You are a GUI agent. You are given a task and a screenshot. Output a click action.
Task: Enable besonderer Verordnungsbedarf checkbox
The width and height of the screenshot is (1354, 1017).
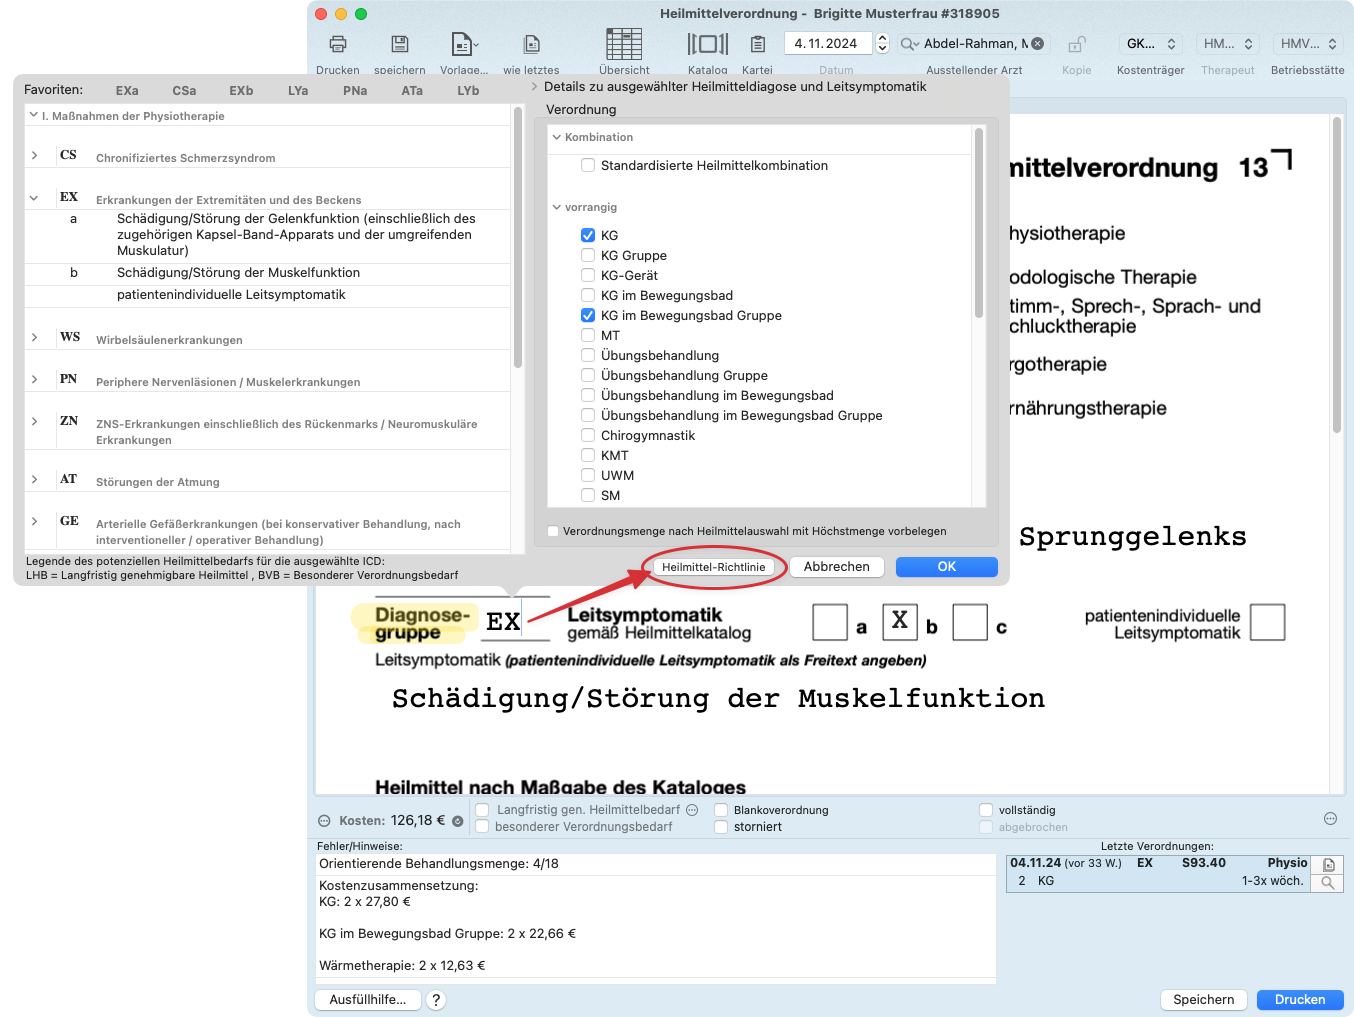pos(482,827)
